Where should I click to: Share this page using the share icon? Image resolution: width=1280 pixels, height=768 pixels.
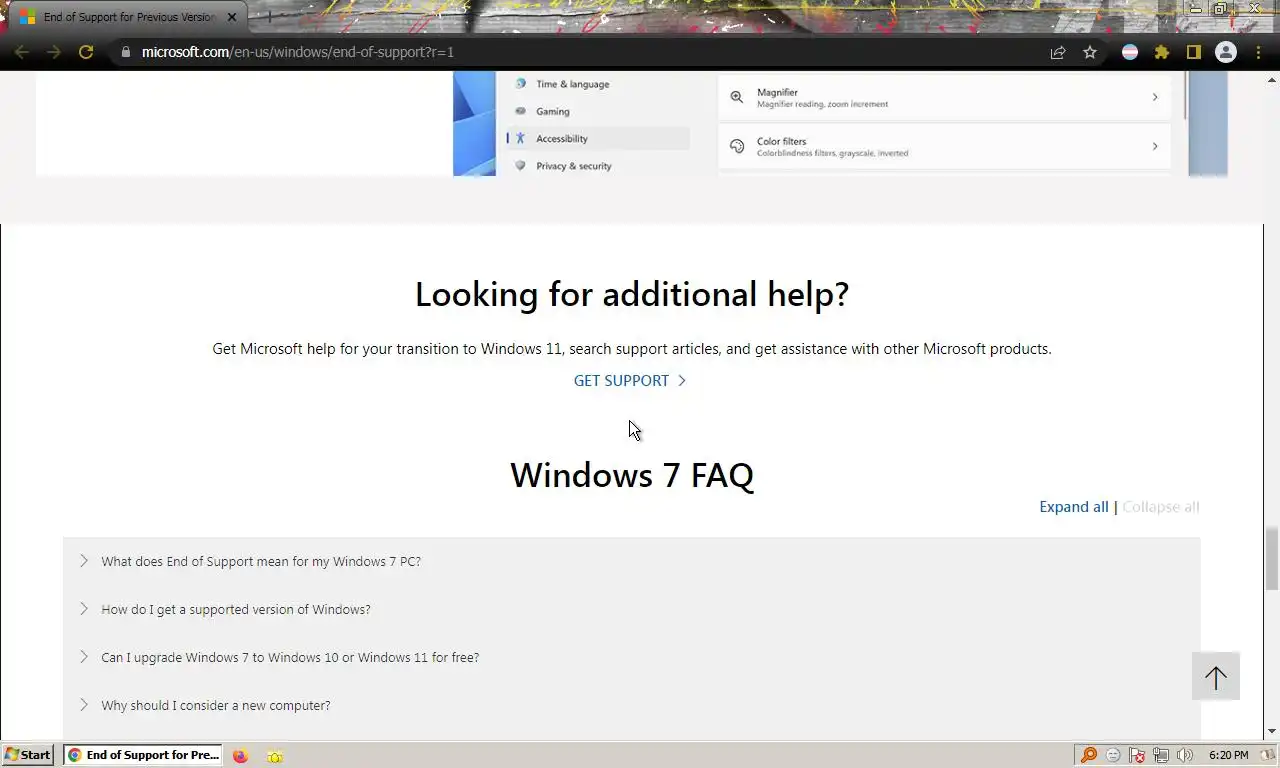coord(1058,52)
